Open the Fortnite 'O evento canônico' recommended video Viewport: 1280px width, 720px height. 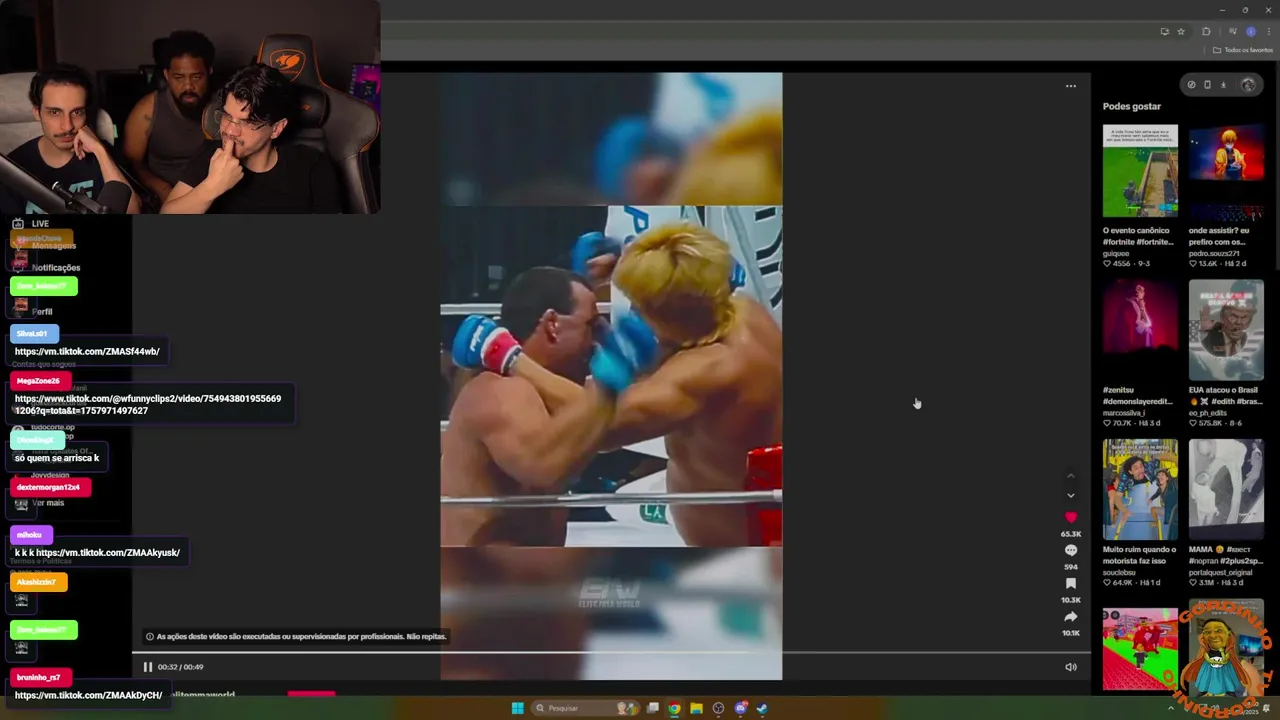pyautogui.click(x=1140, y=171)
